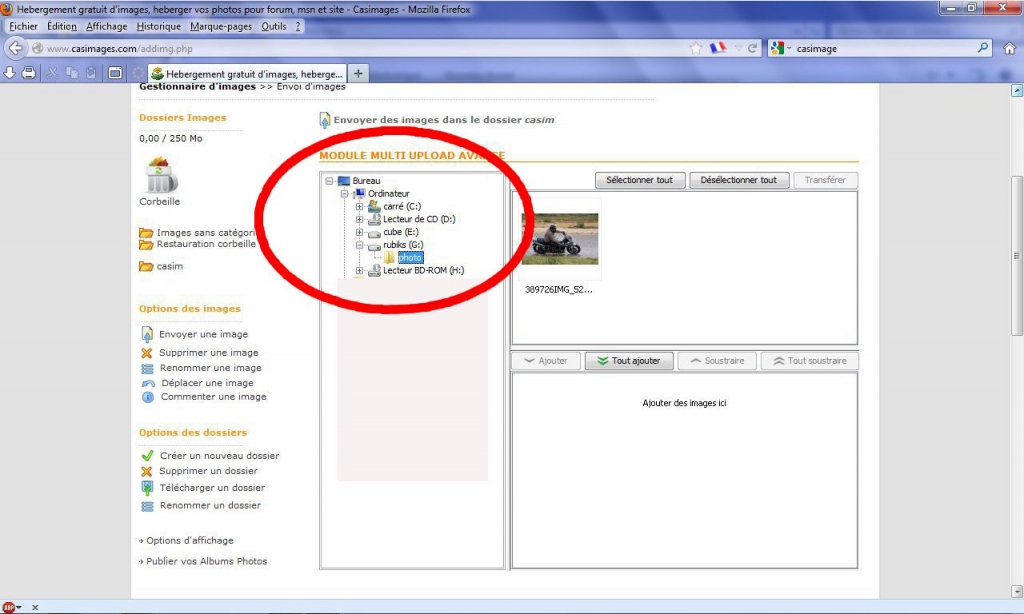
Task: Click the Sélectionner tout button
Action: (x=640, y=180)
